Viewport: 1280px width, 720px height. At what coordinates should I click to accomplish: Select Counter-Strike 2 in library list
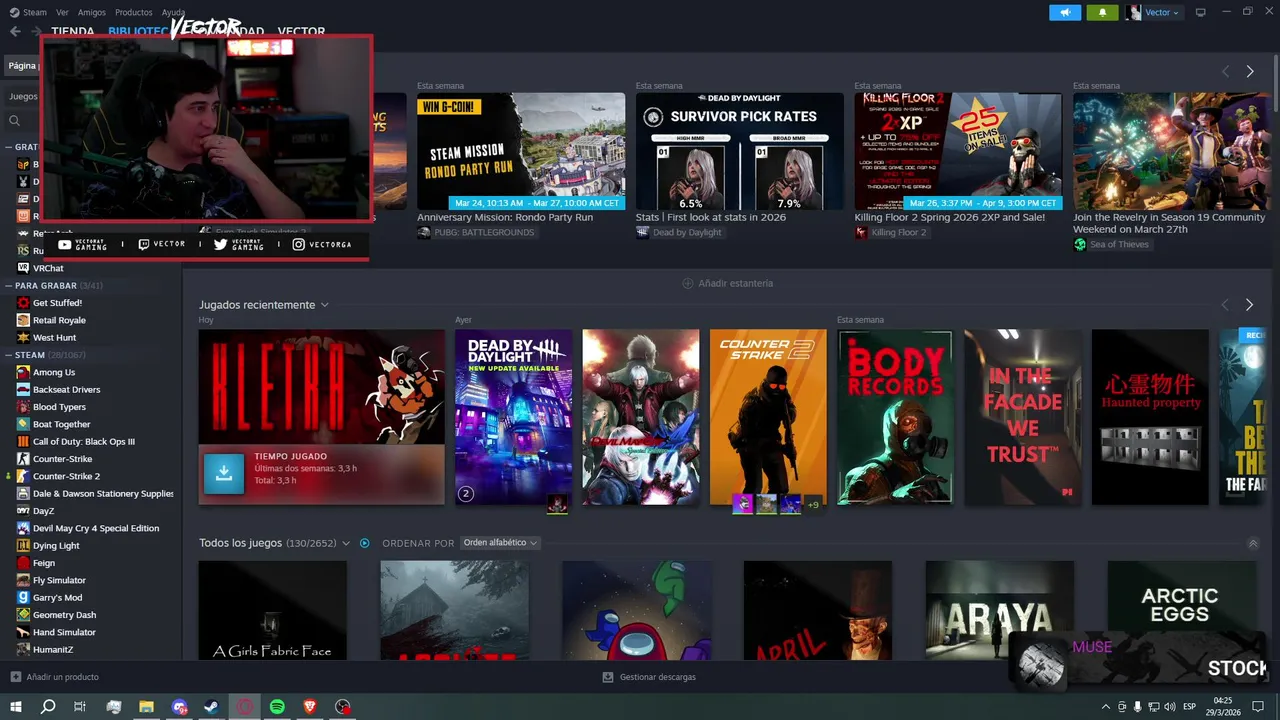click(66, 476)
